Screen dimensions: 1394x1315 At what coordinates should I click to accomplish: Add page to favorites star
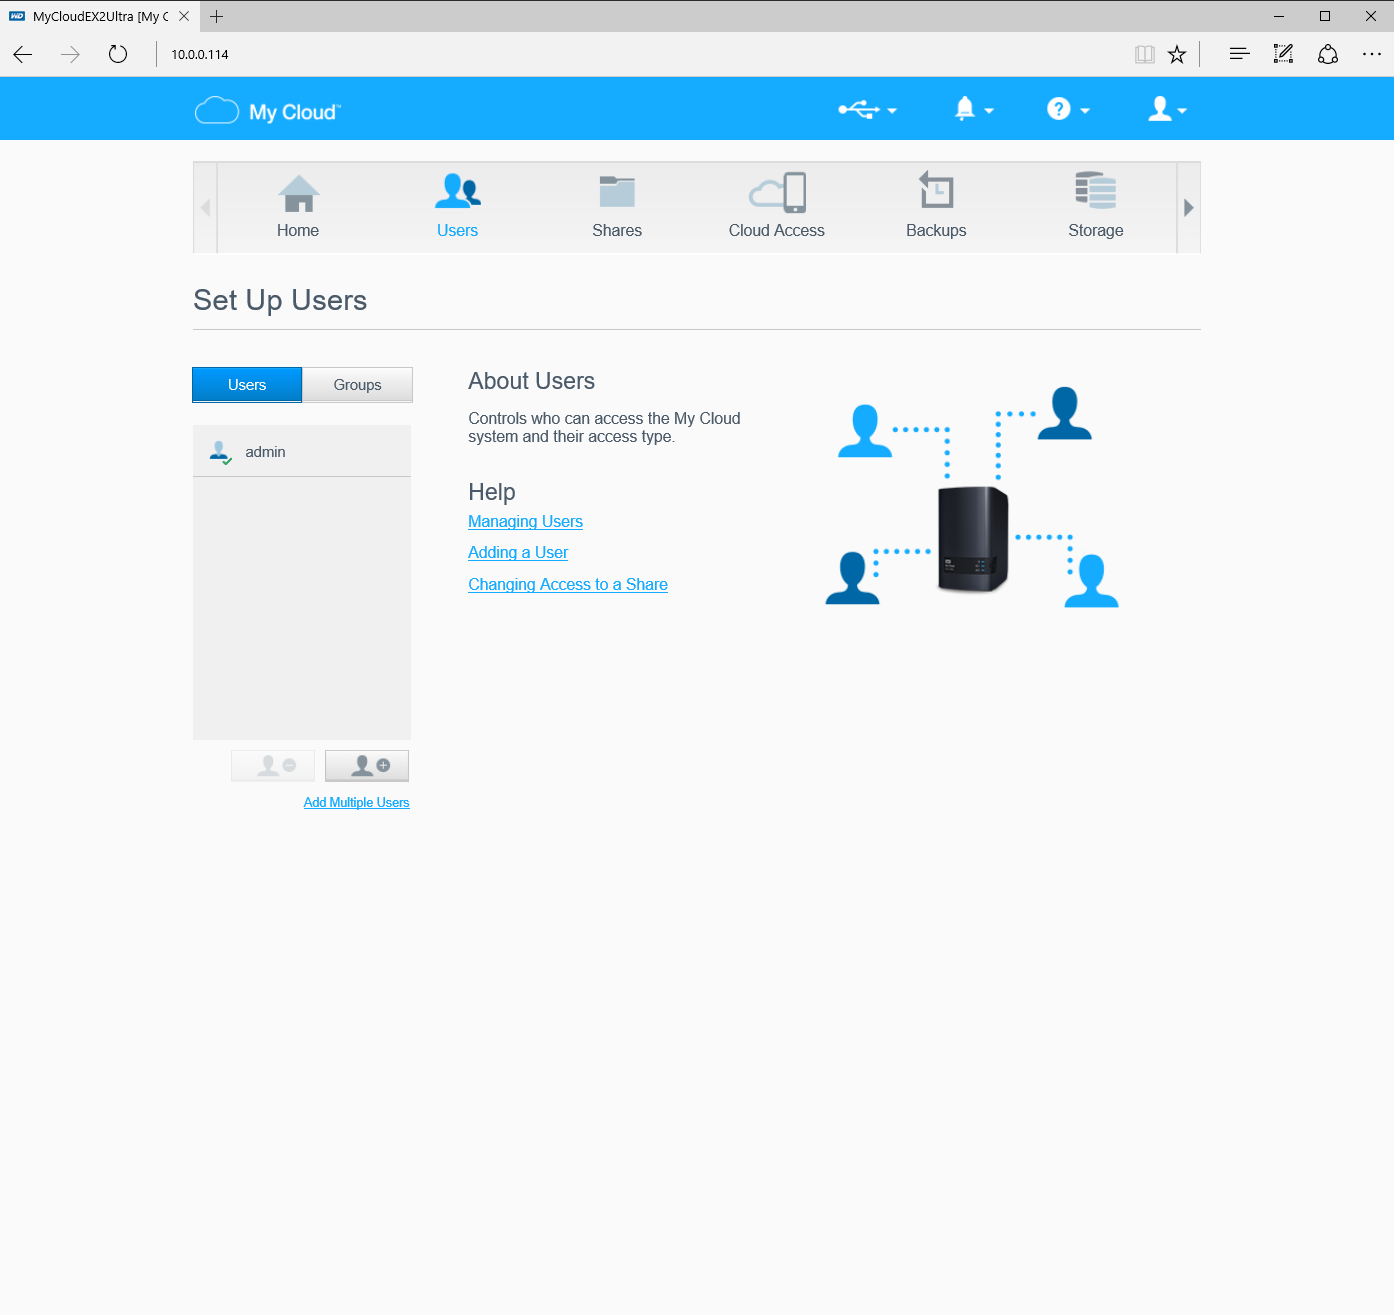(1177, 54)
